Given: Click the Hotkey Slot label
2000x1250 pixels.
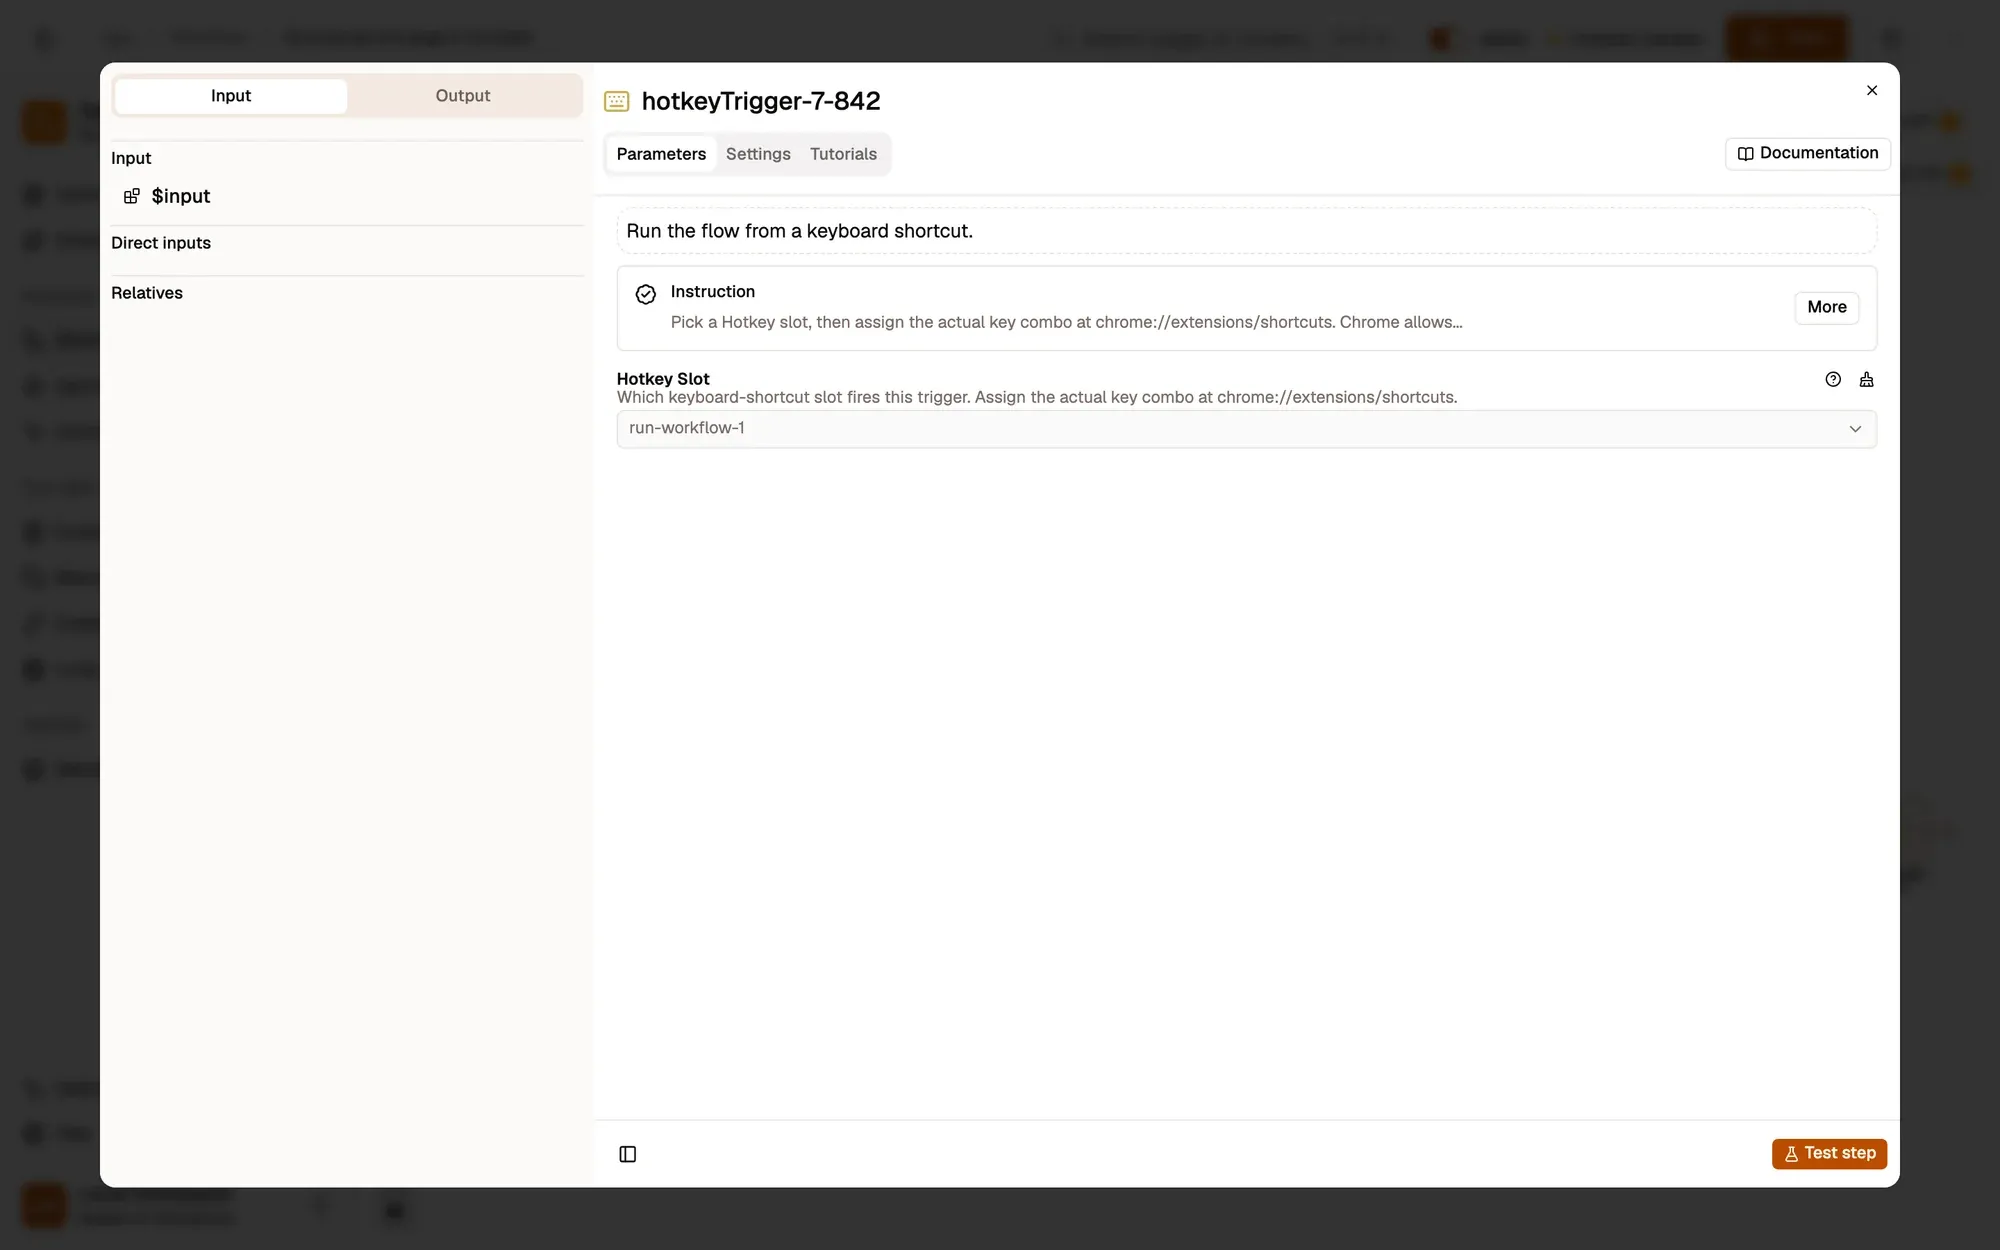Looking at the screenshot, I should tap(663, 379).
